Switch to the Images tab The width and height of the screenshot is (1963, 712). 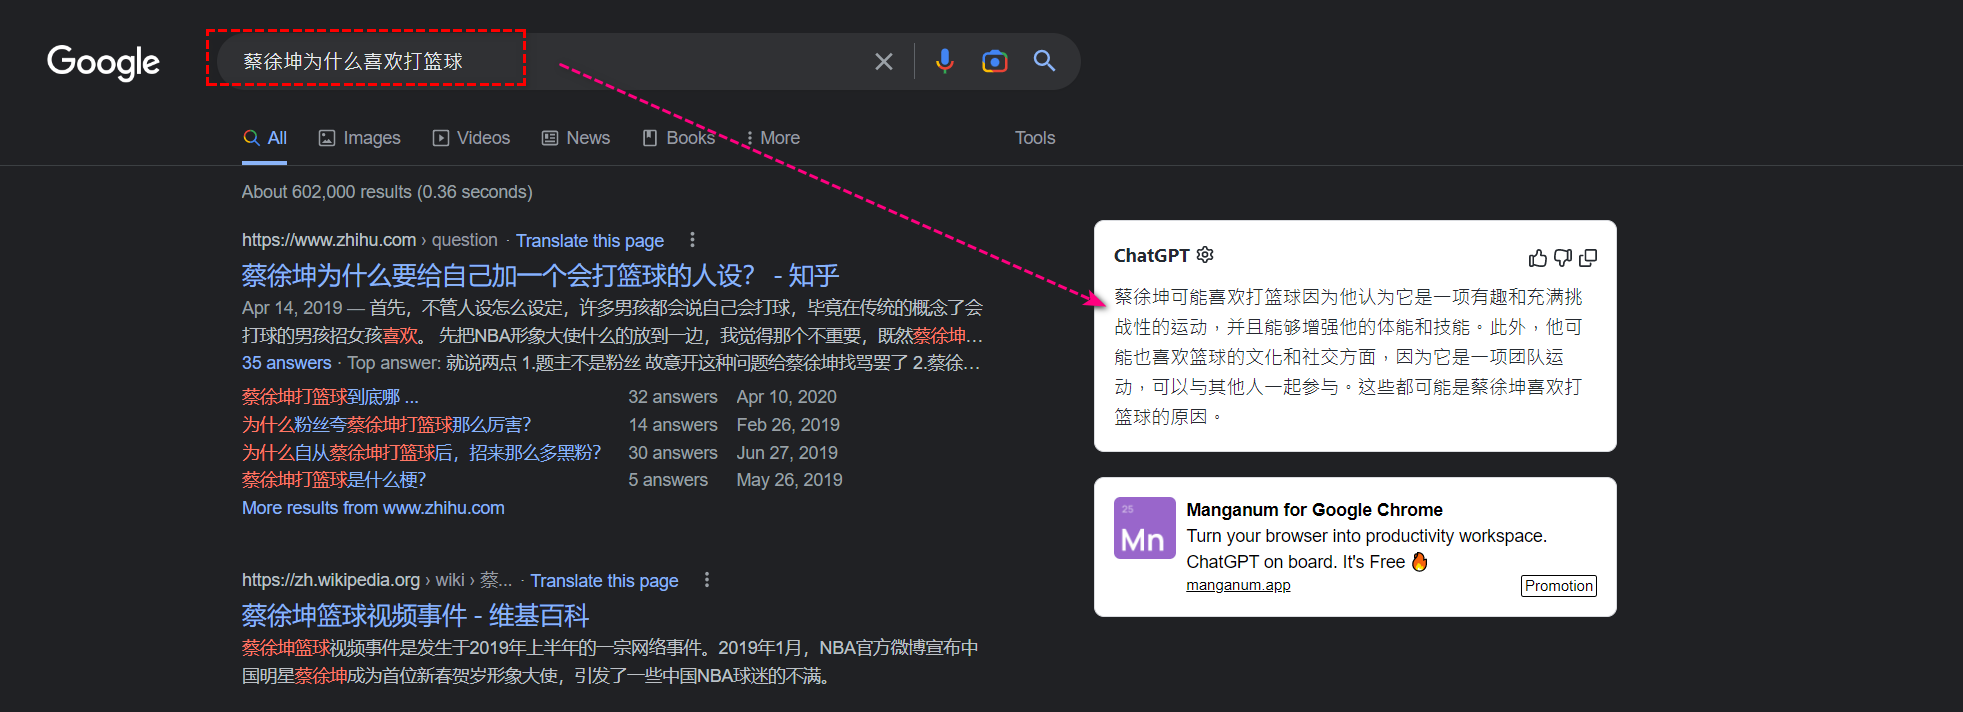click(x=359, y=138)
